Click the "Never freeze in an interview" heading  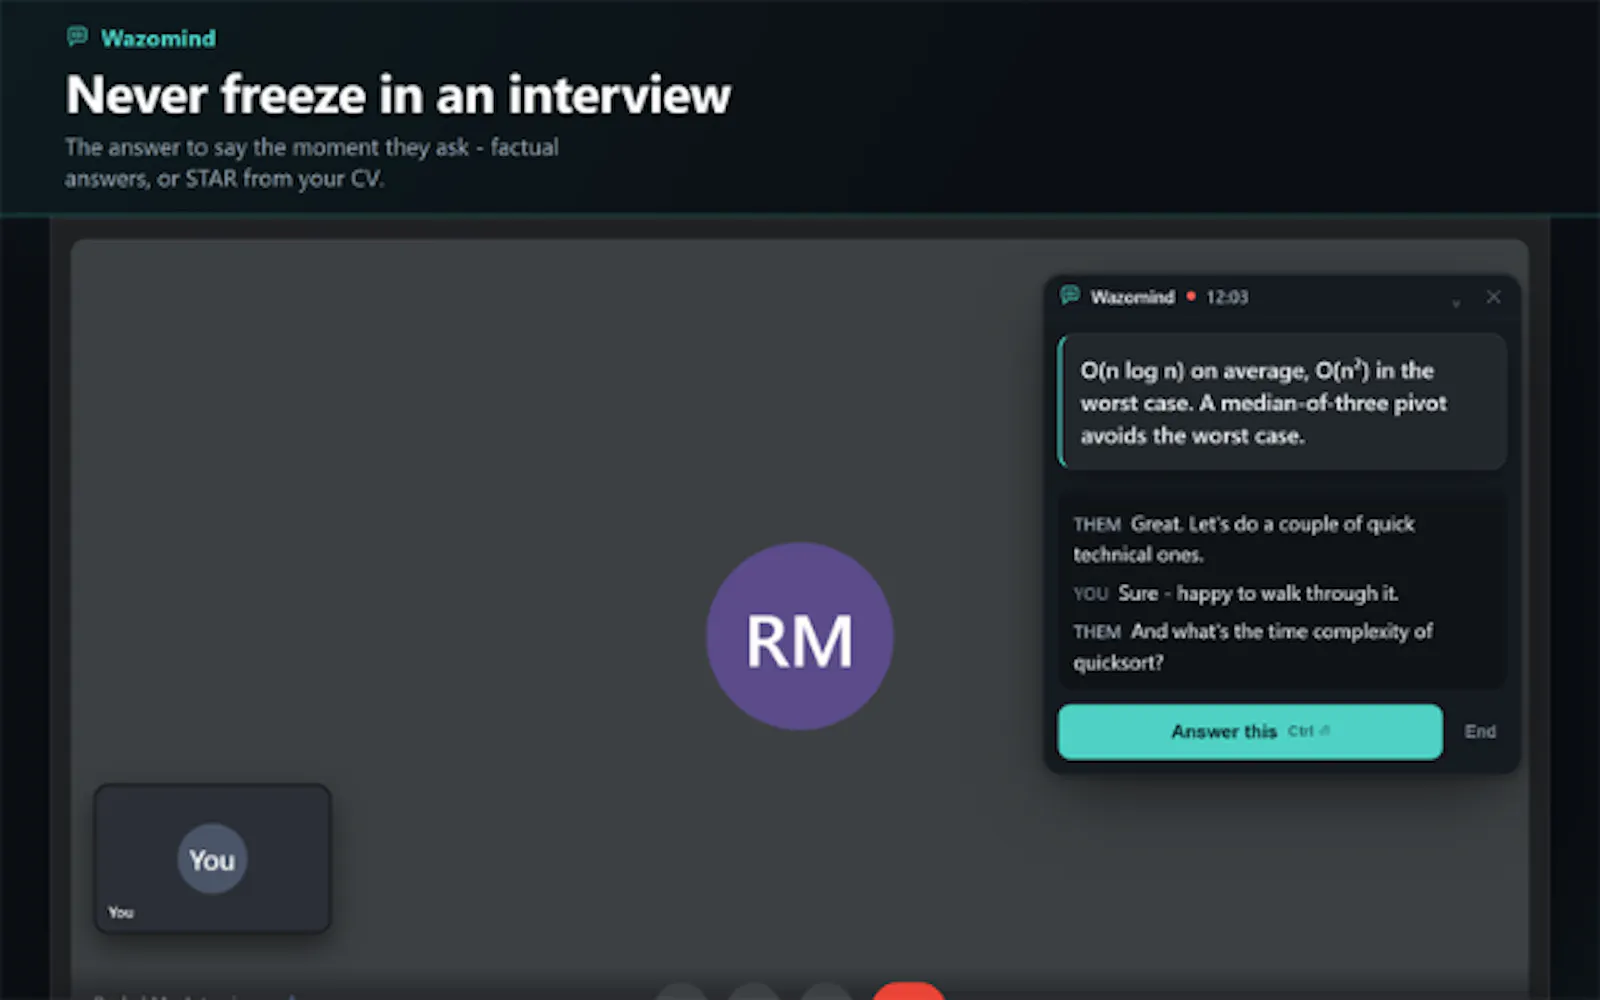398,95
